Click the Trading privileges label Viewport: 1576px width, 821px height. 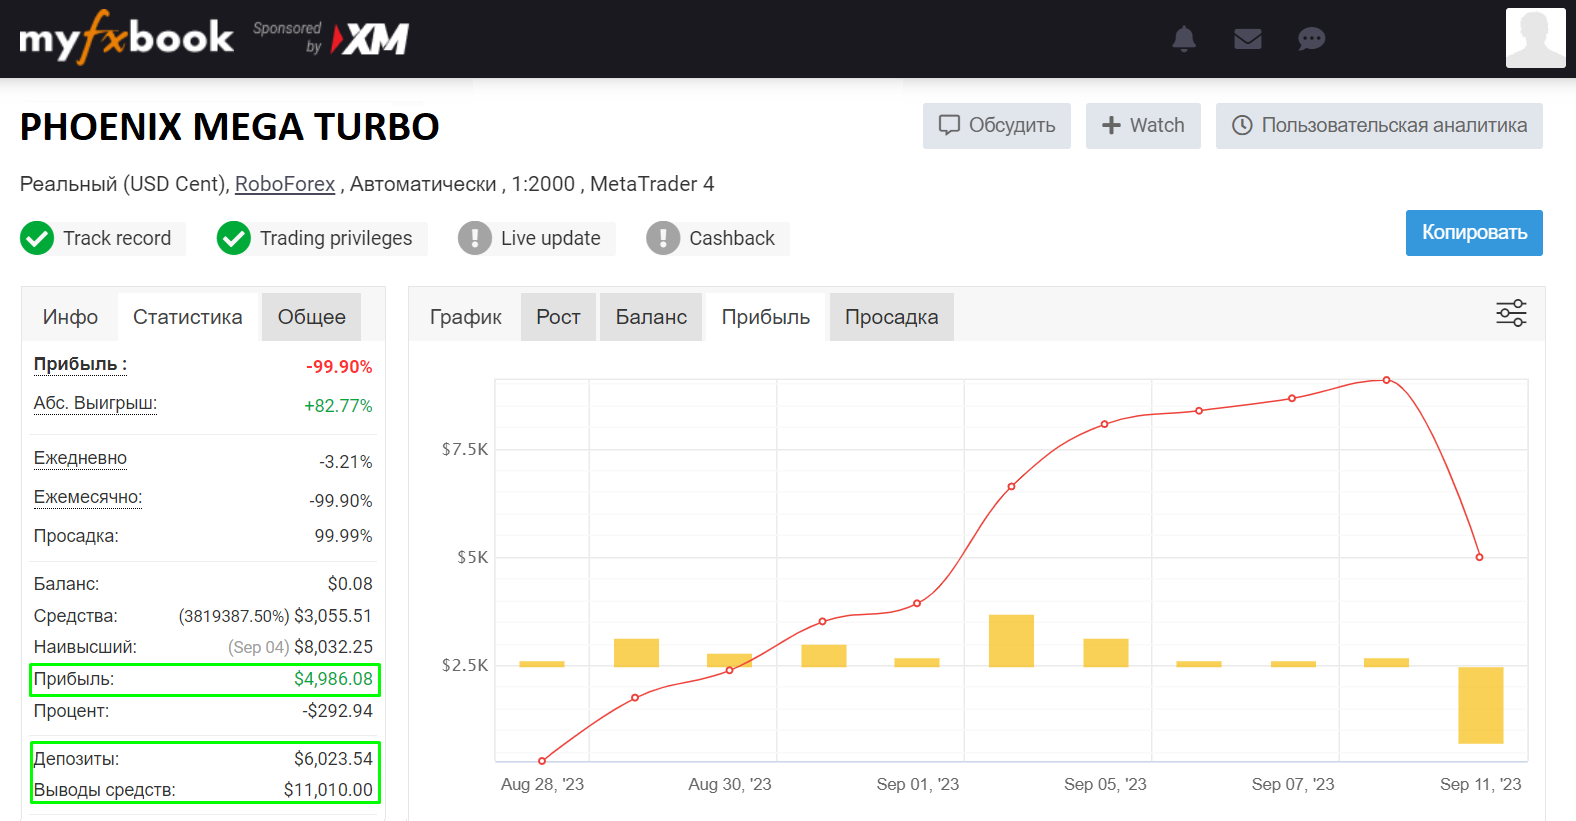336,238
